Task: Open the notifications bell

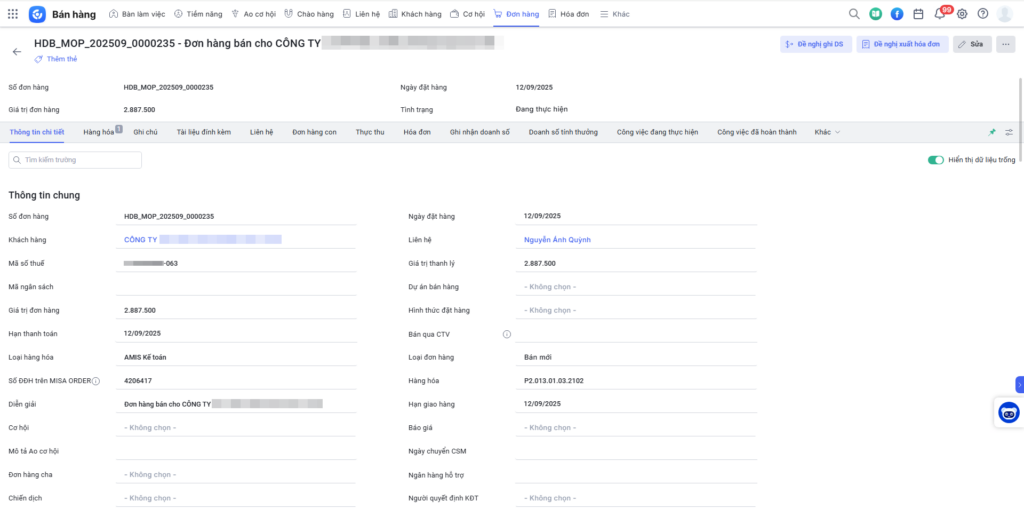Action: tap(940, 14)
